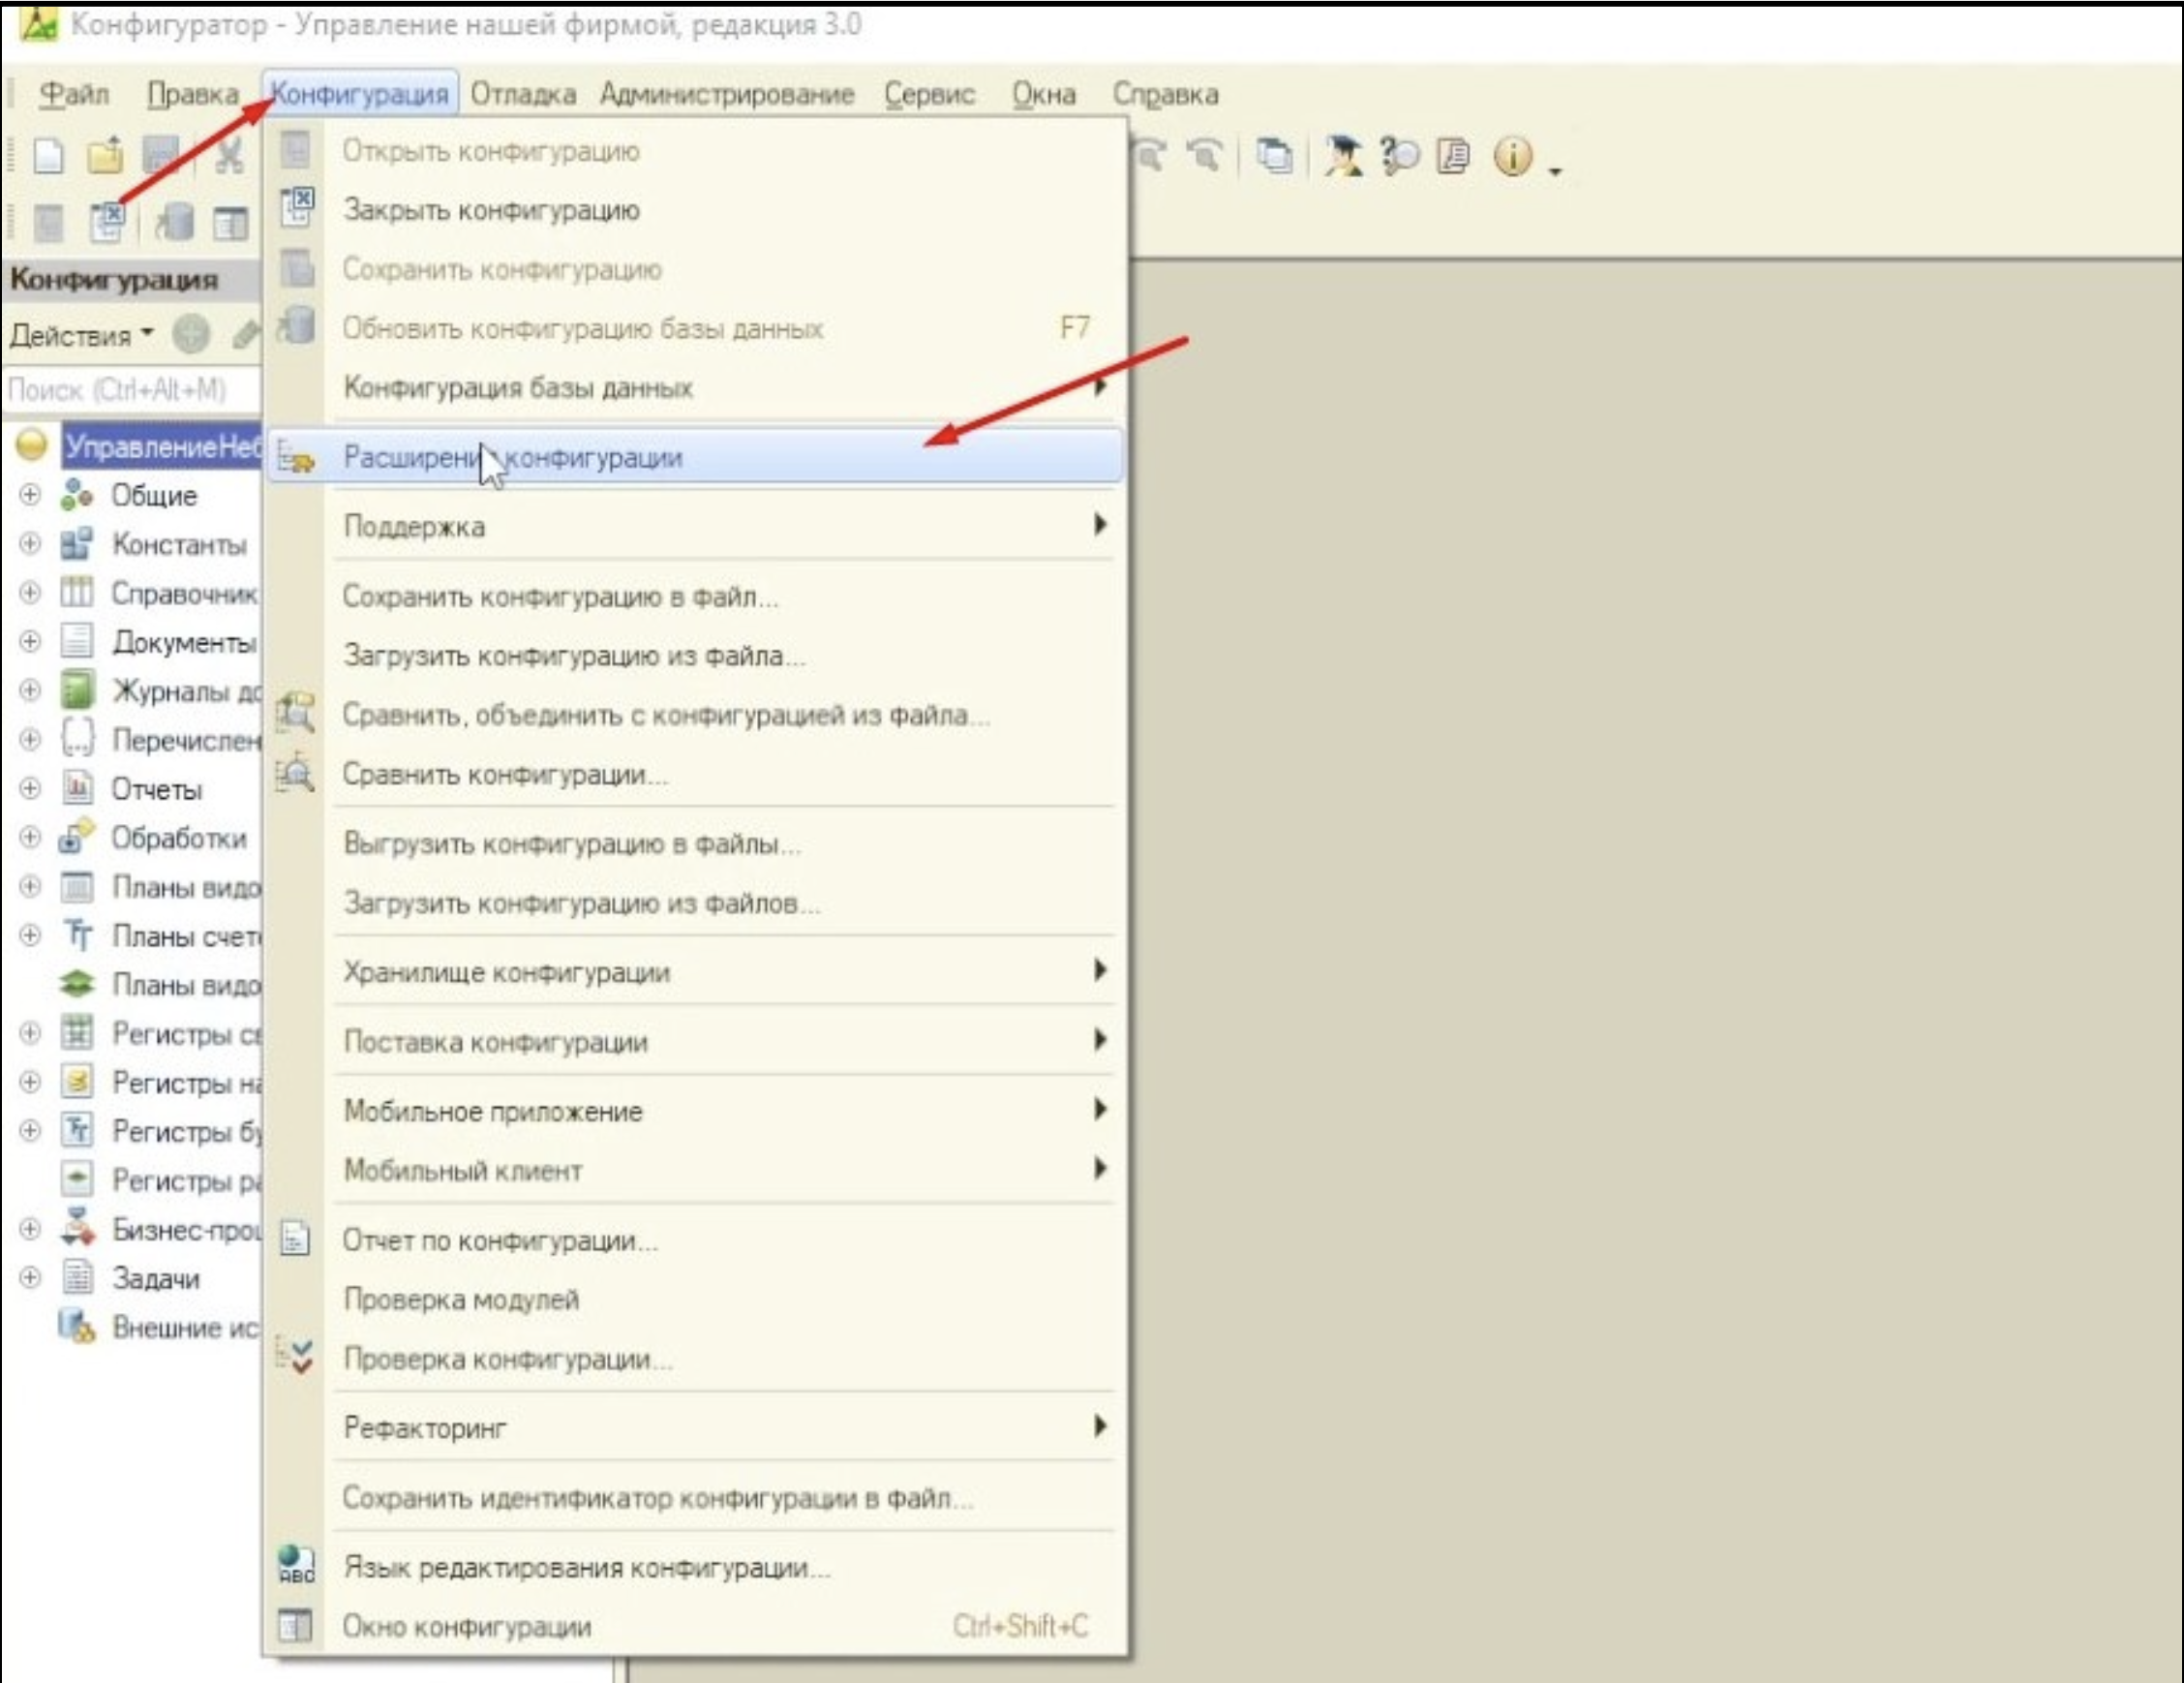The image size is (2184, 1683).
Task: Expand the Задачи tree node
Action: coord(30,1277)
